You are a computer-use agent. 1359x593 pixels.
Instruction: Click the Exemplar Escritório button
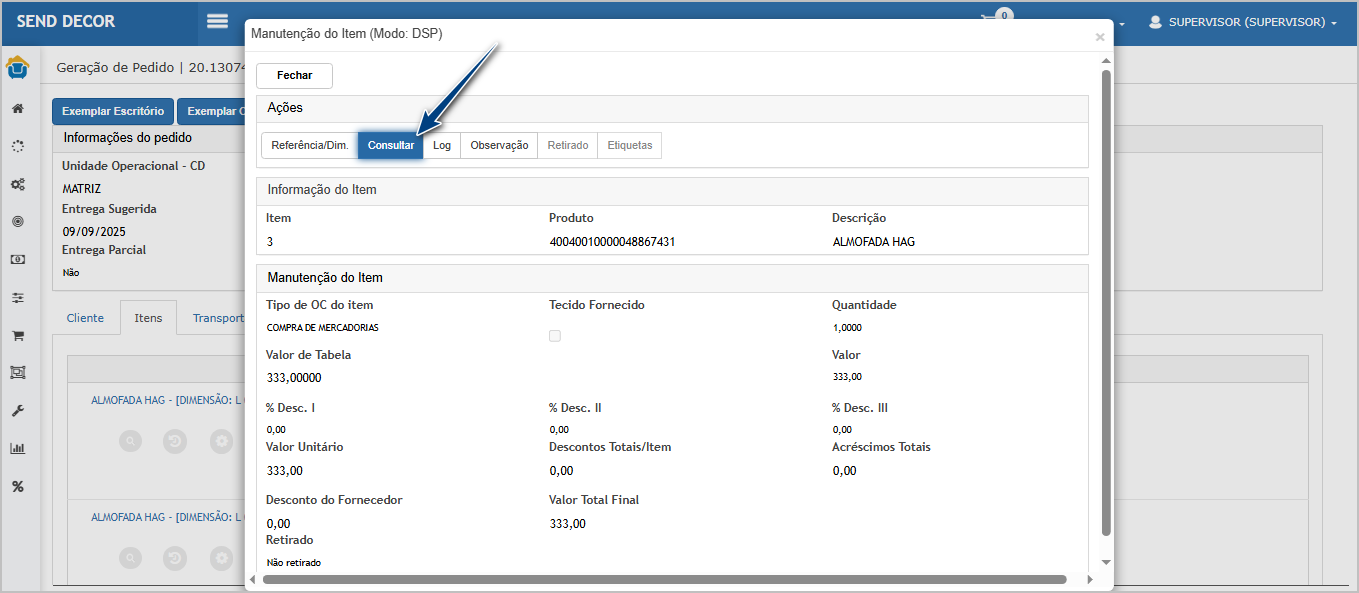[x=113, y=111]
